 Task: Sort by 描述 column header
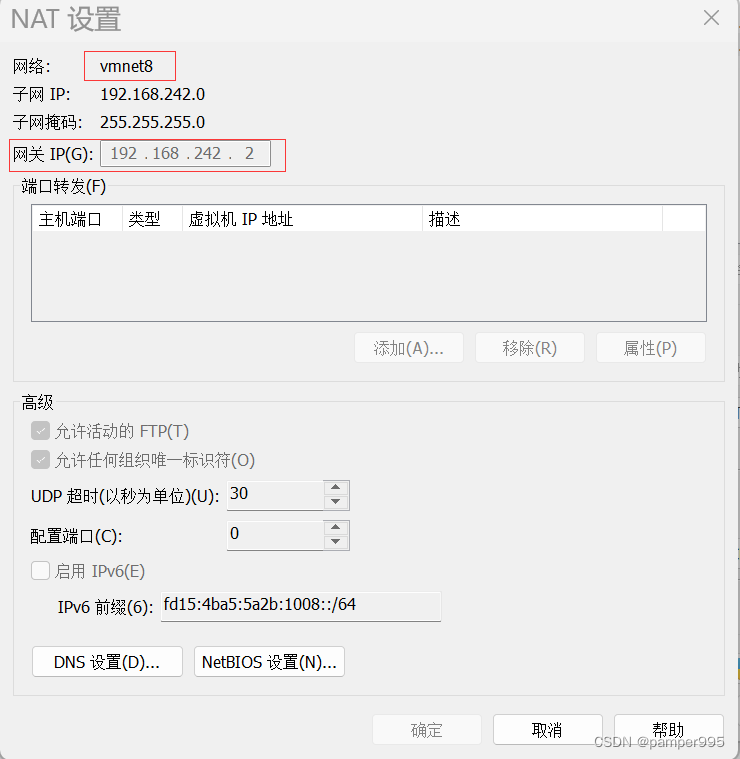coord(543,219)
